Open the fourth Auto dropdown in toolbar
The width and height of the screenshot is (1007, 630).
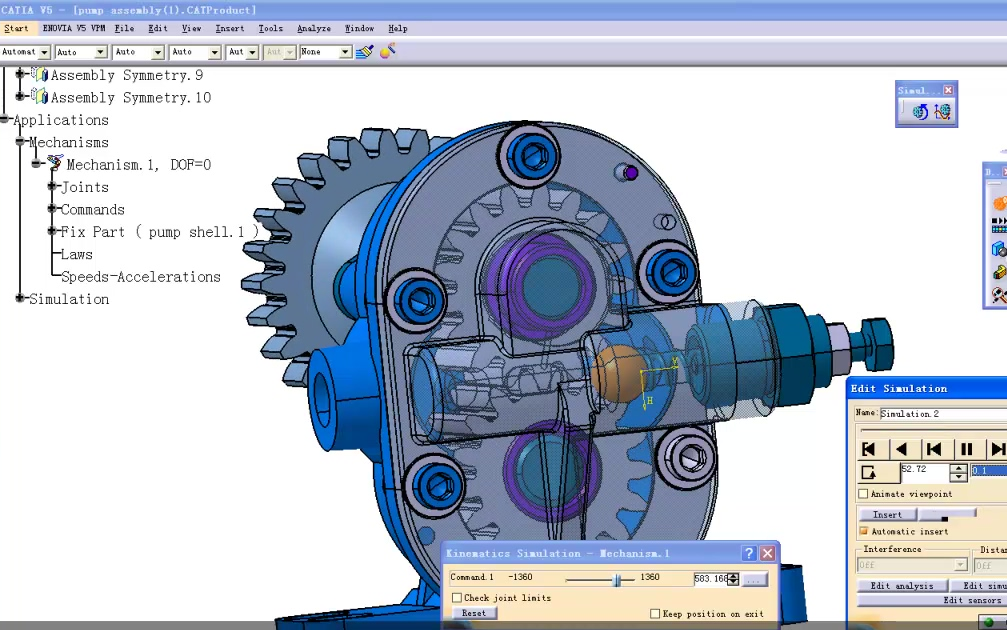[215, 52]
